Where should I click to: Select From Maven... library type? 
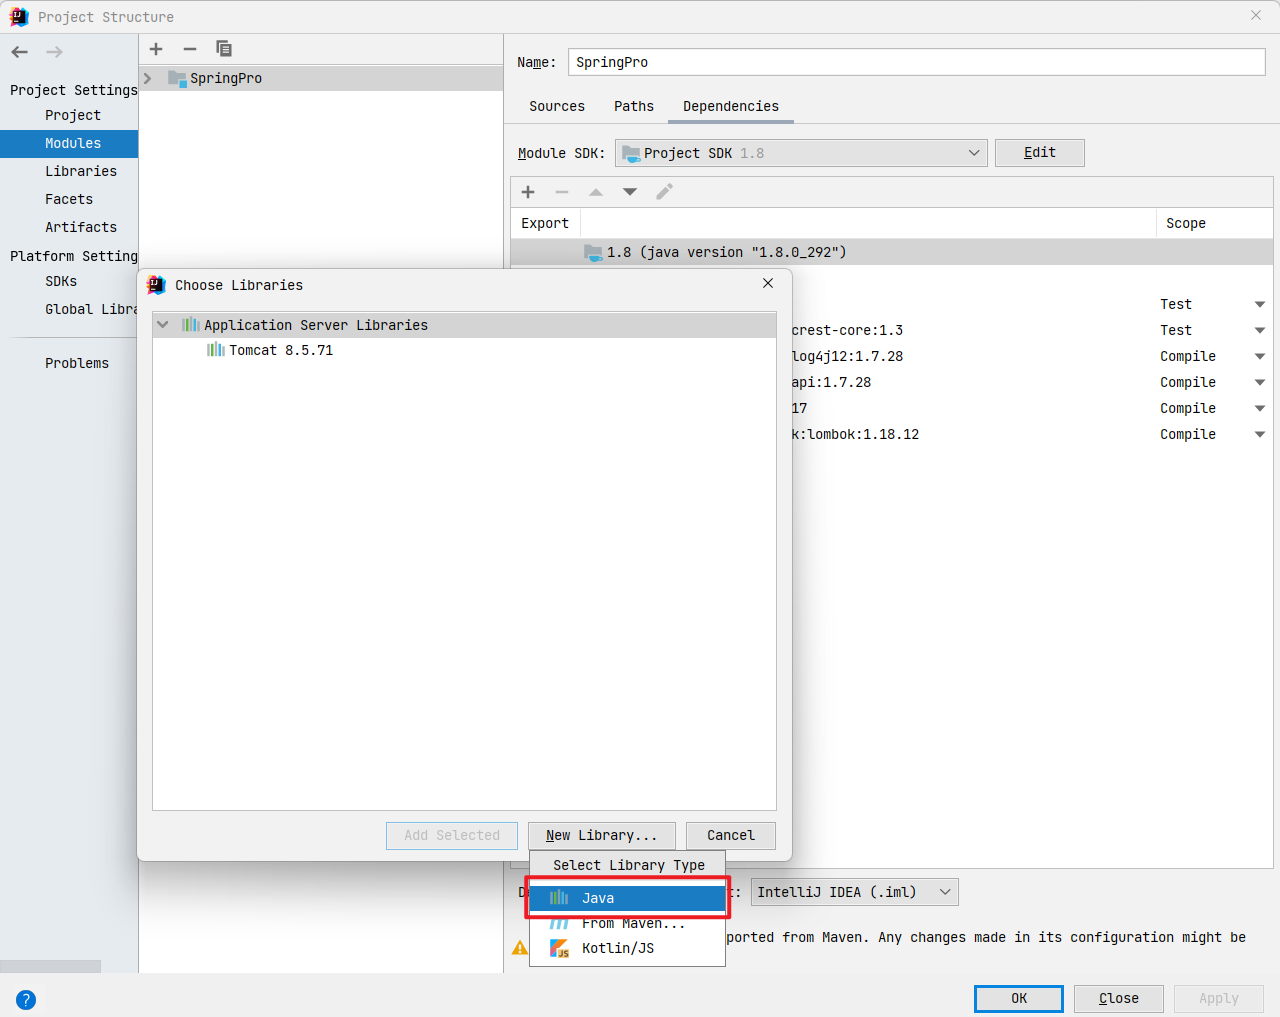point(627,923)
